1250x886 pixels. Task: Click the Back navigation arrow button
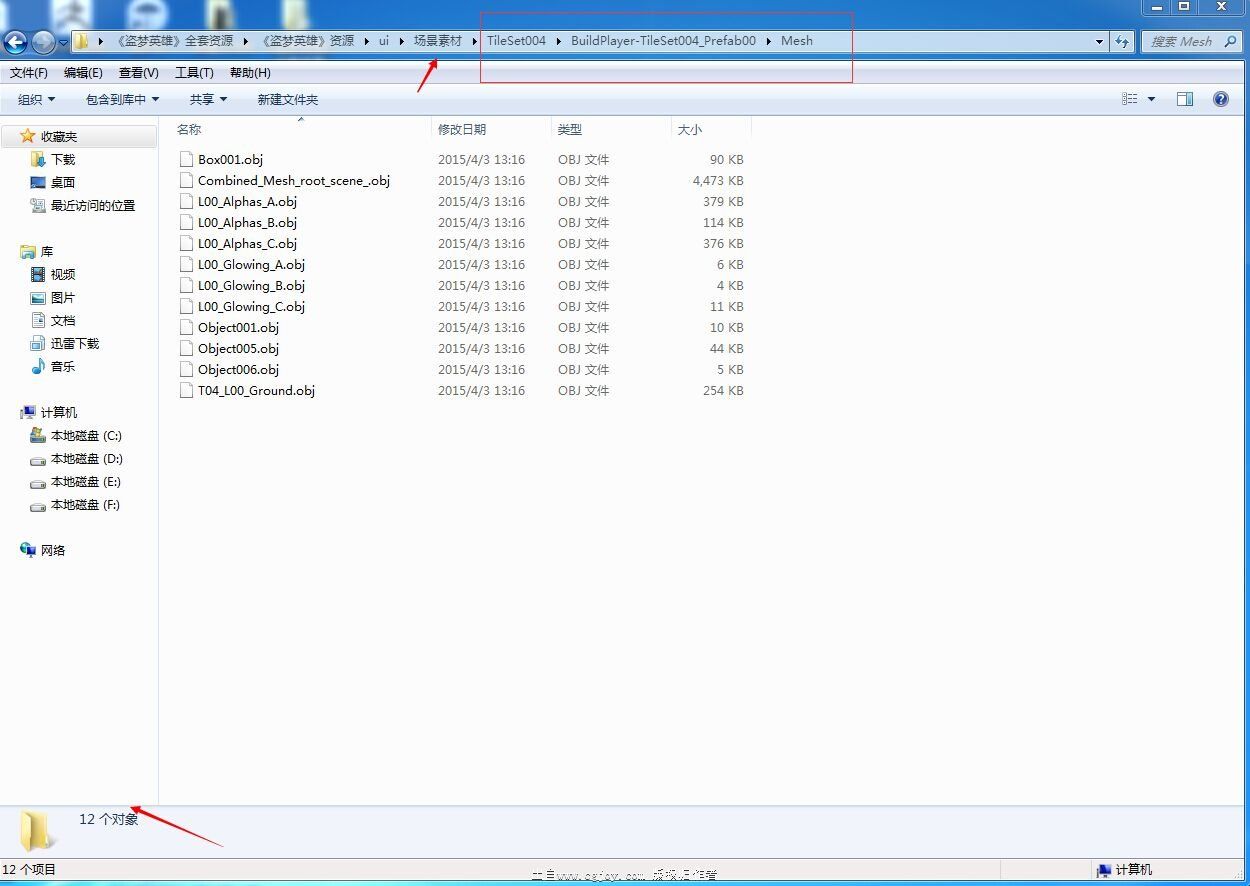(x=15, y=42)
